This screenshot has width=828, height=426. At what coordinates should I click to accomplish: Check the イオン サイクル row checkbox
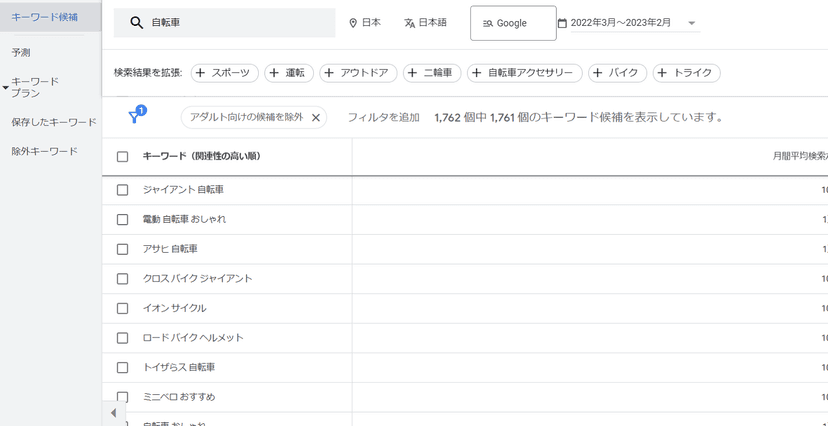123,308
